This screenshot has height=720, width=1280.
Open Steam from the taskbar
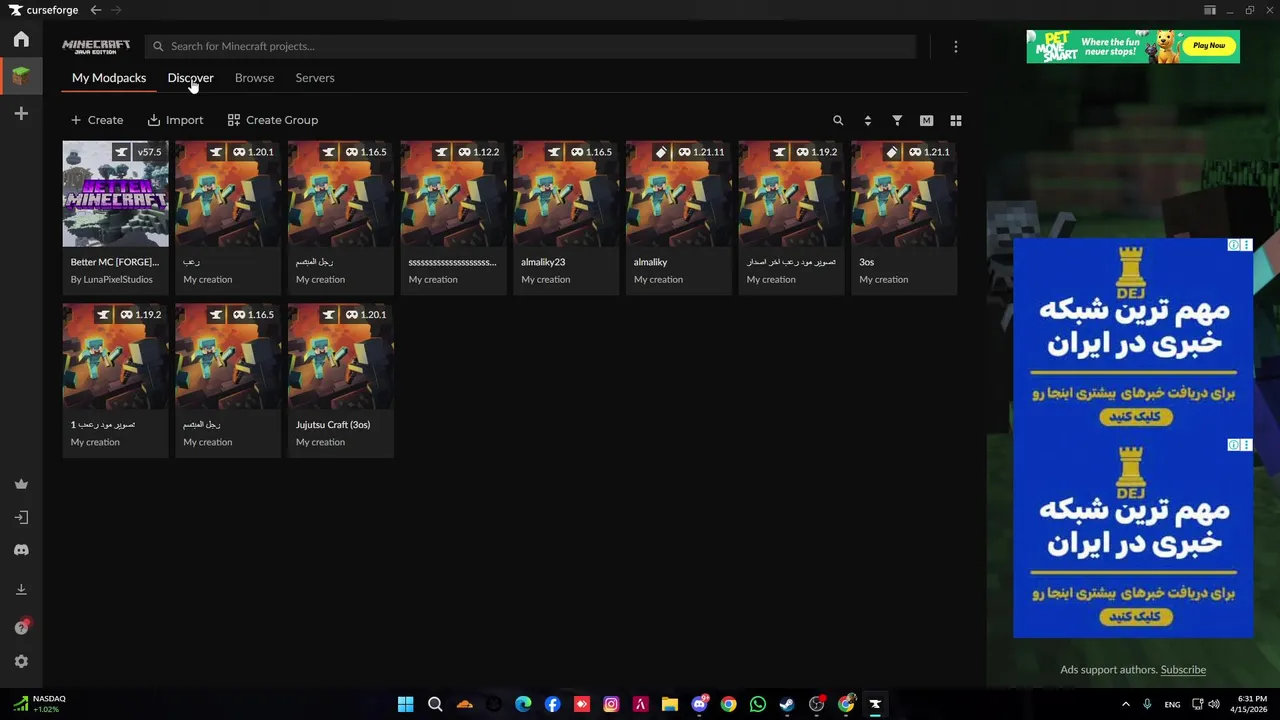tap(787, 704)
